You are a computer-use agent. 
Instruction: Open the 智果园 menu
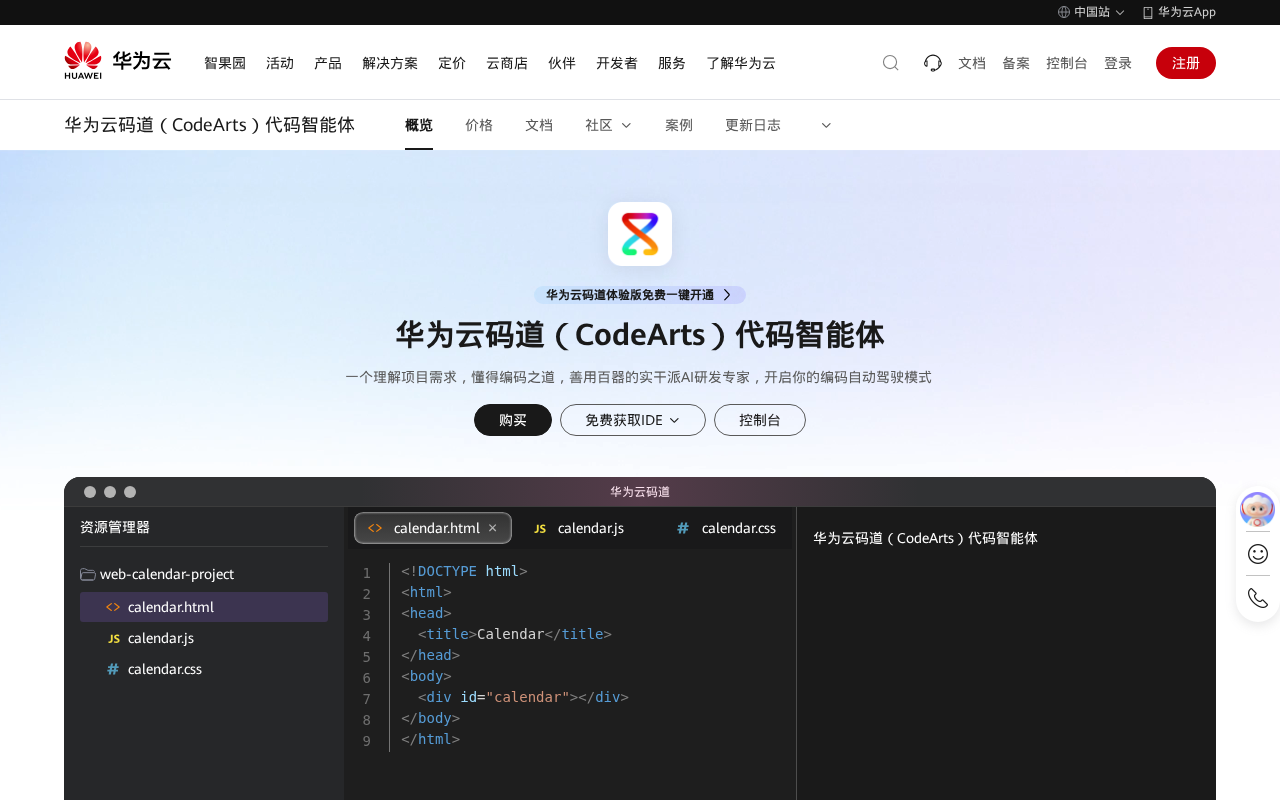point(225,63)
